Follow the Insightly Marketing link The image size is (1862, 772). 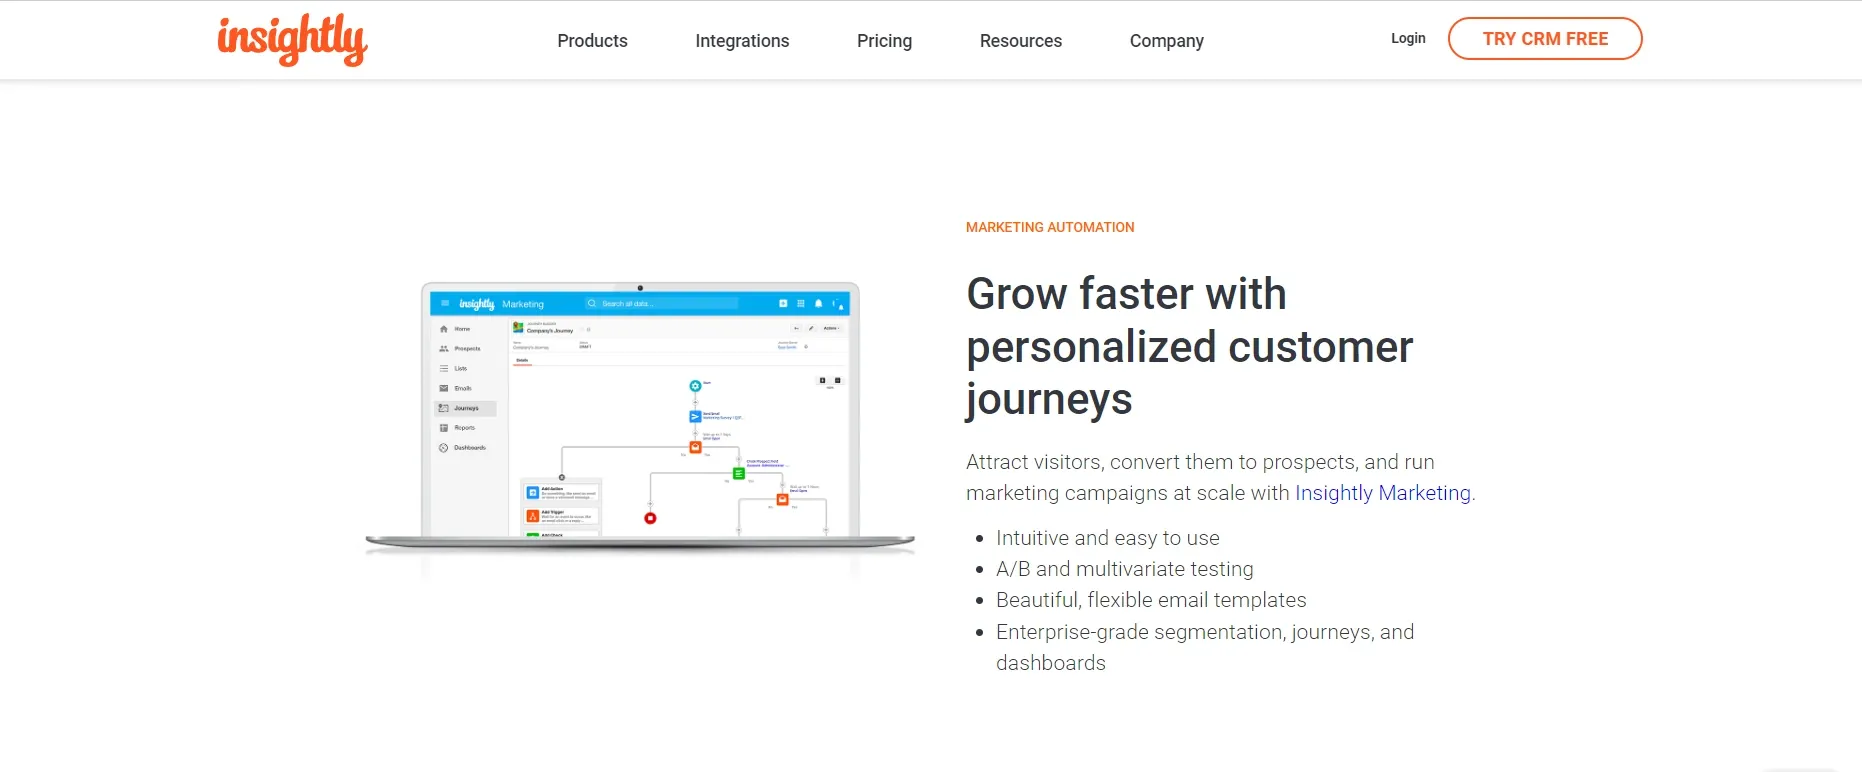click(x=1383, y=493)
